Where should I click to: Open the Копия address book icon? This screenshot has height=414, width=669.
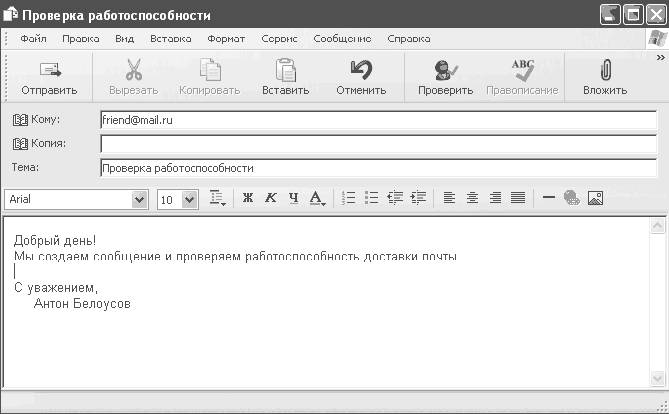click(20, 144)
